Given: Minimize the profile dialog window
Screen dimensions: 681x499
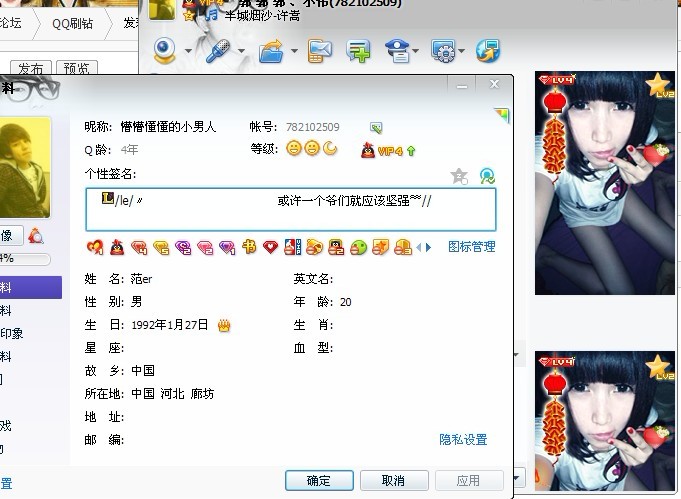Looking at the screenshot, I should pyautogui.click(x=462, y=85).
